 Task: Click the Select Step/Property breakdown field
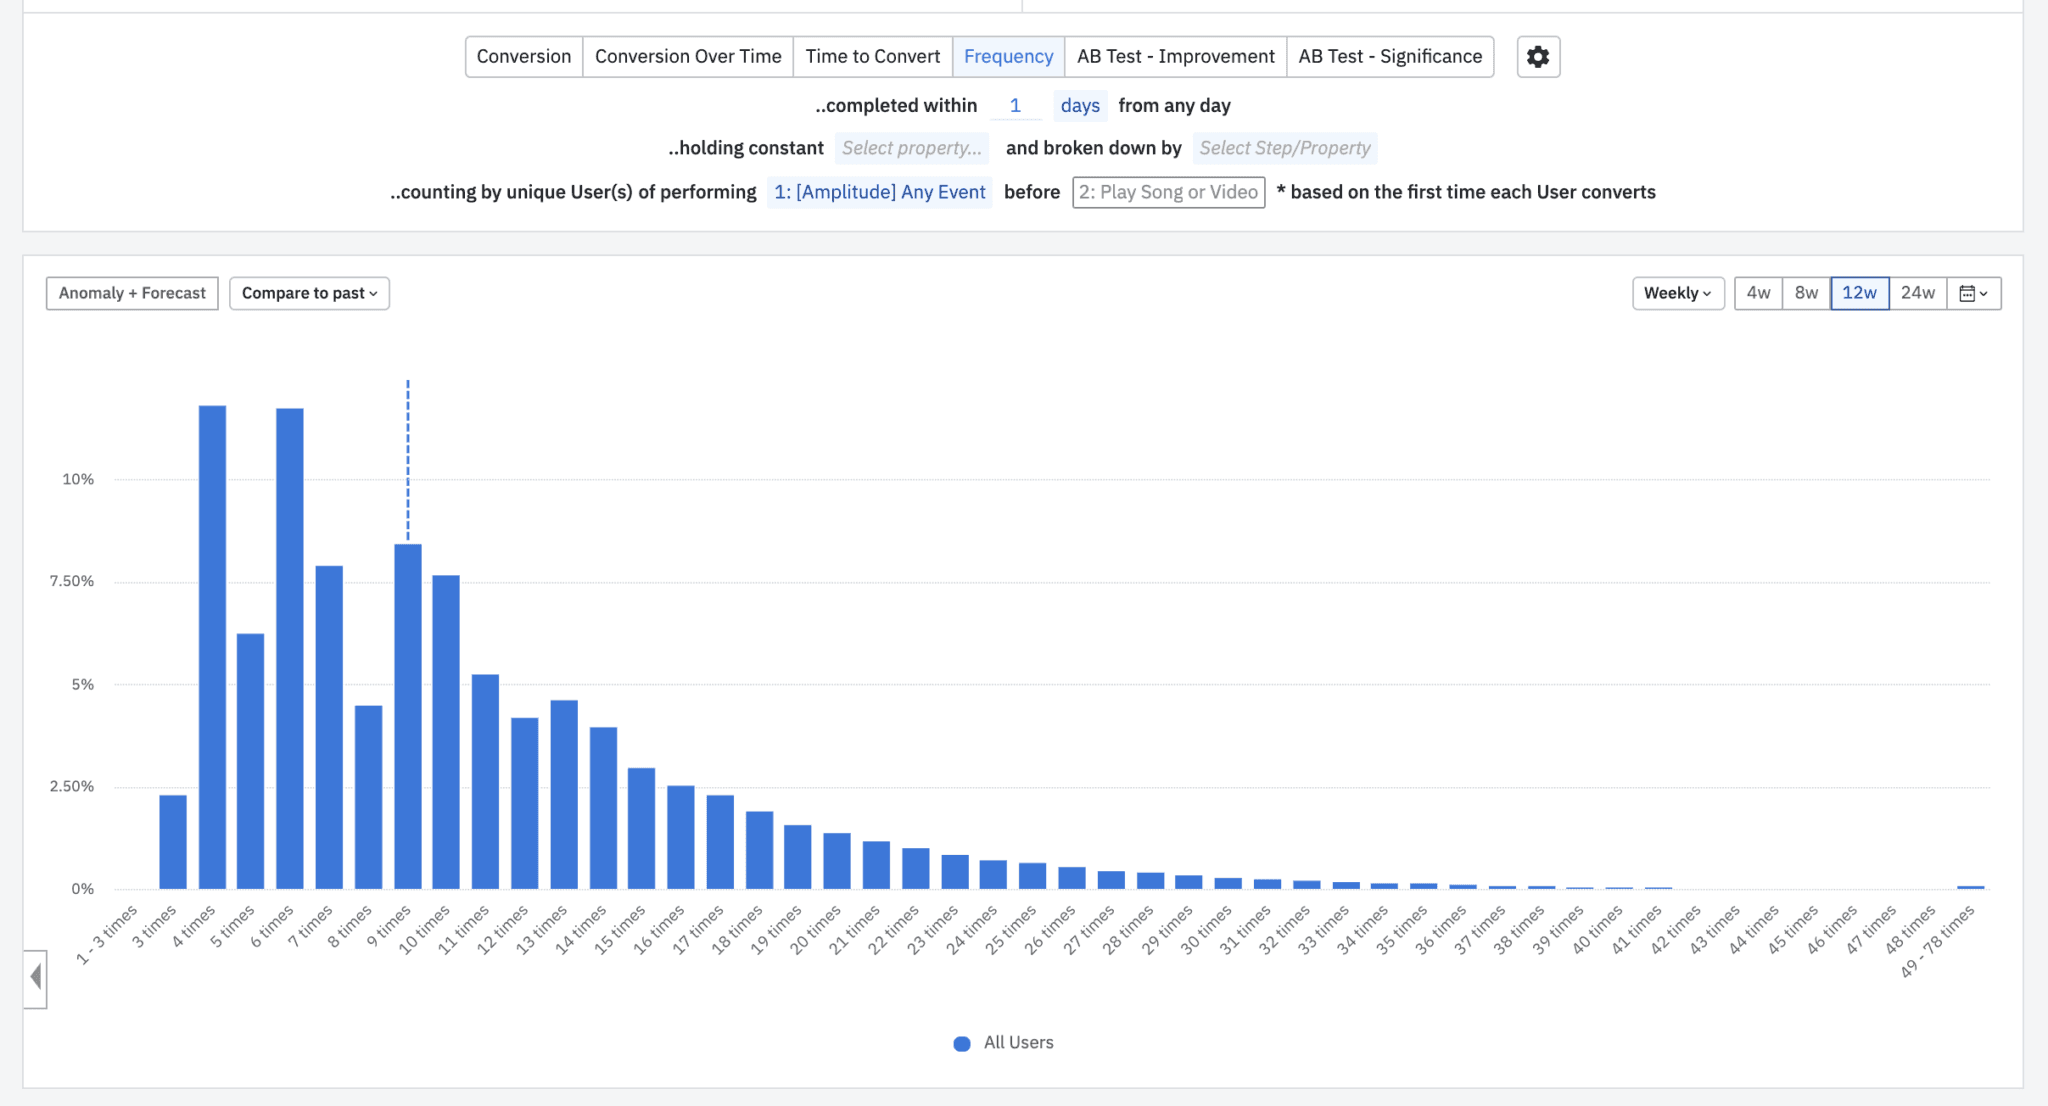1284,148
